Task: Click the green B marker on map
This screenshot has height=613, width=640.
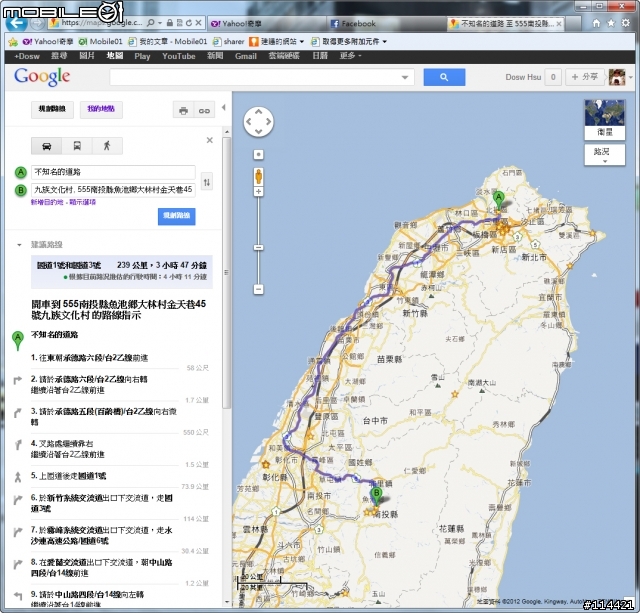Action: click(376, 497)
